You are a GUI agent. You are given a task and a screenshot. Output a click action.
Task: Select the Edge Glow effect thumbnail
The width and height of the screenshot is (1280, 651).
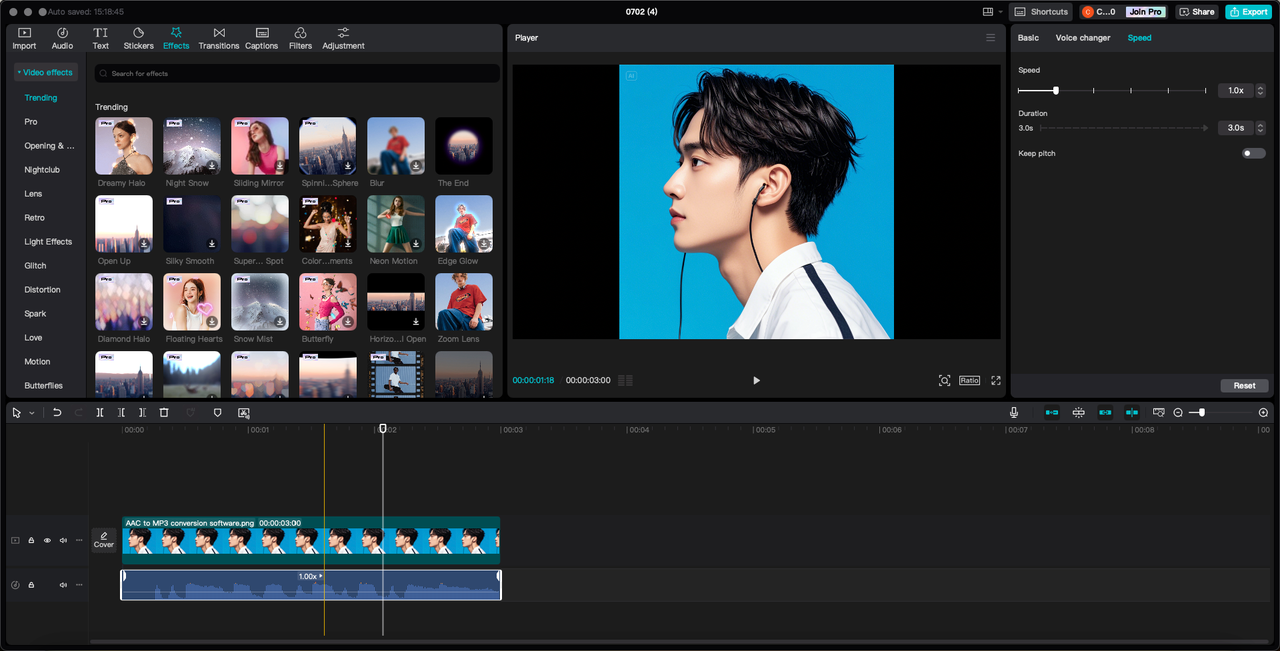coord(463,225)
